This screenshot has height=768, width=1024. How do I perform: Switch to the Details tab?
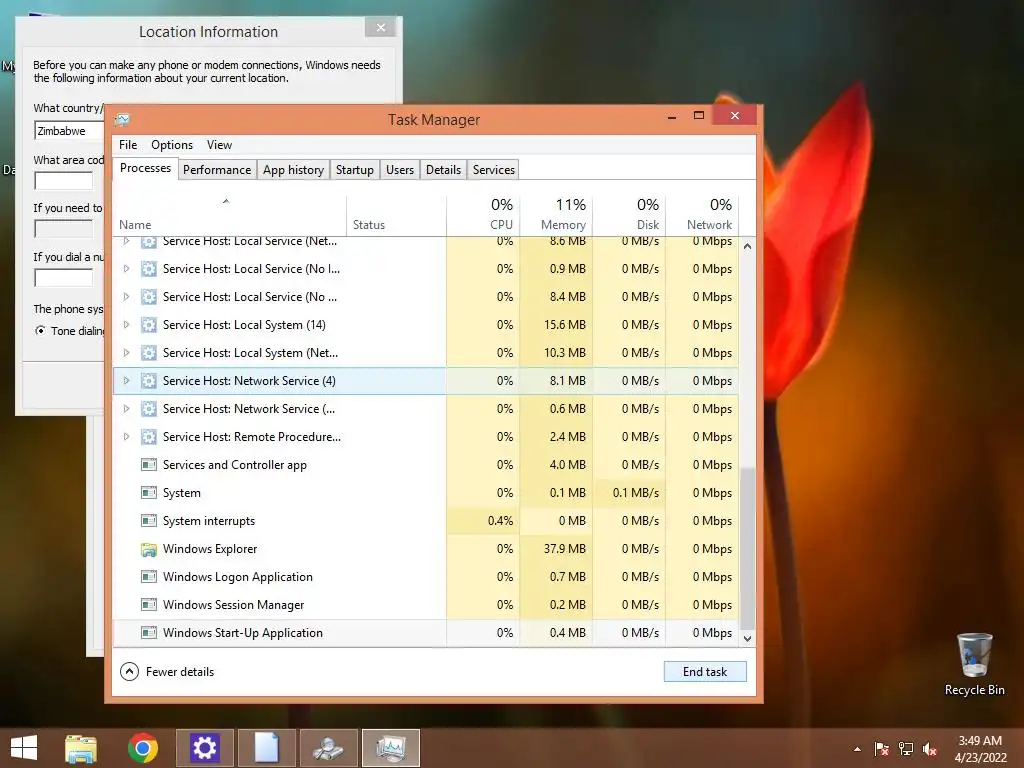click(443, 170)
